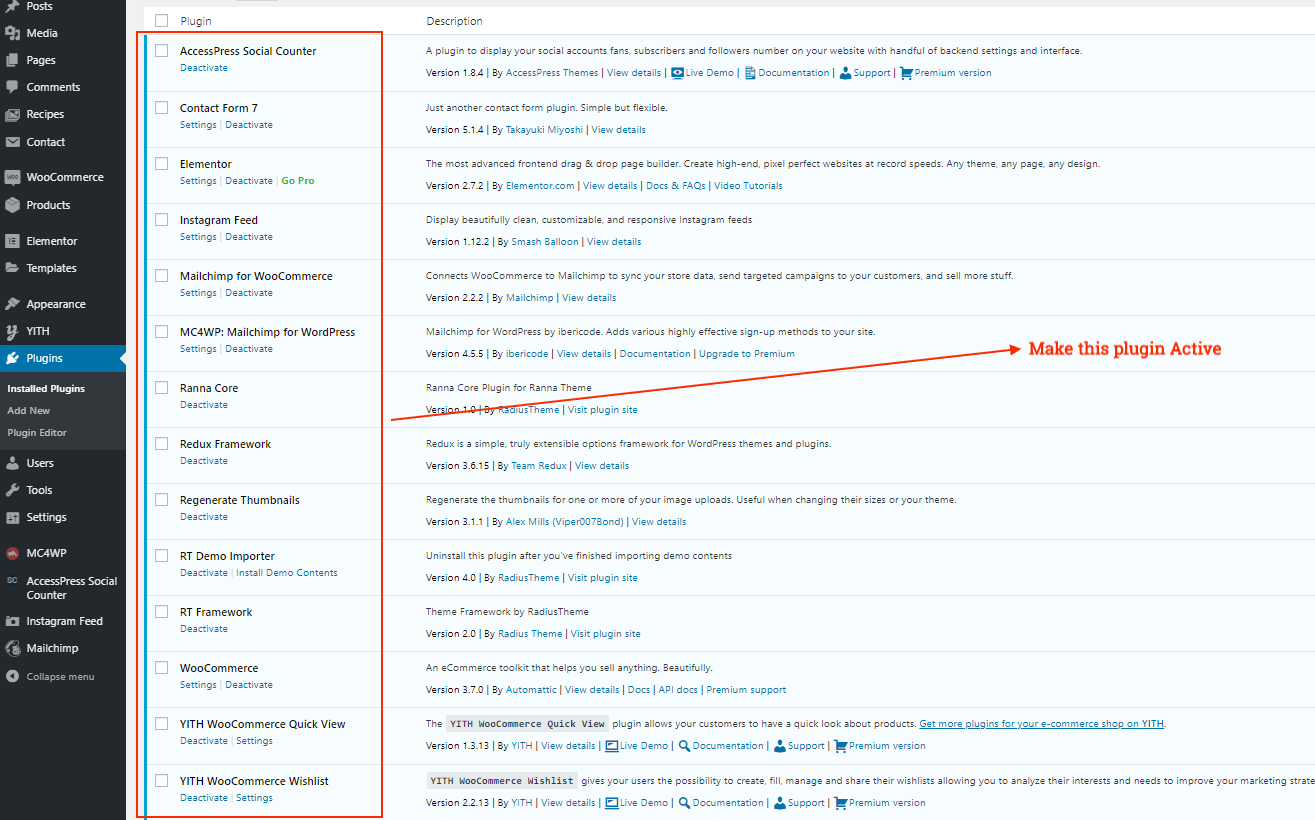Click the Plugin column header

196,21
